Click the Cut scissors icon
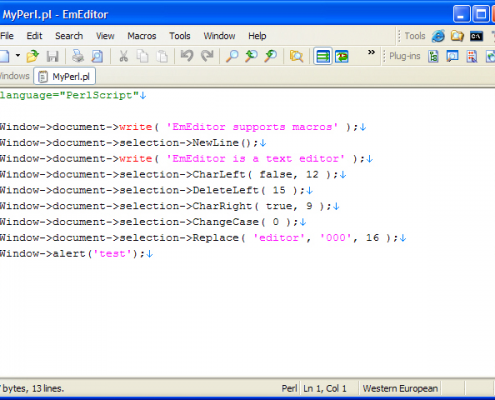This screenshot has width=495, height=400. coord(123,56)
